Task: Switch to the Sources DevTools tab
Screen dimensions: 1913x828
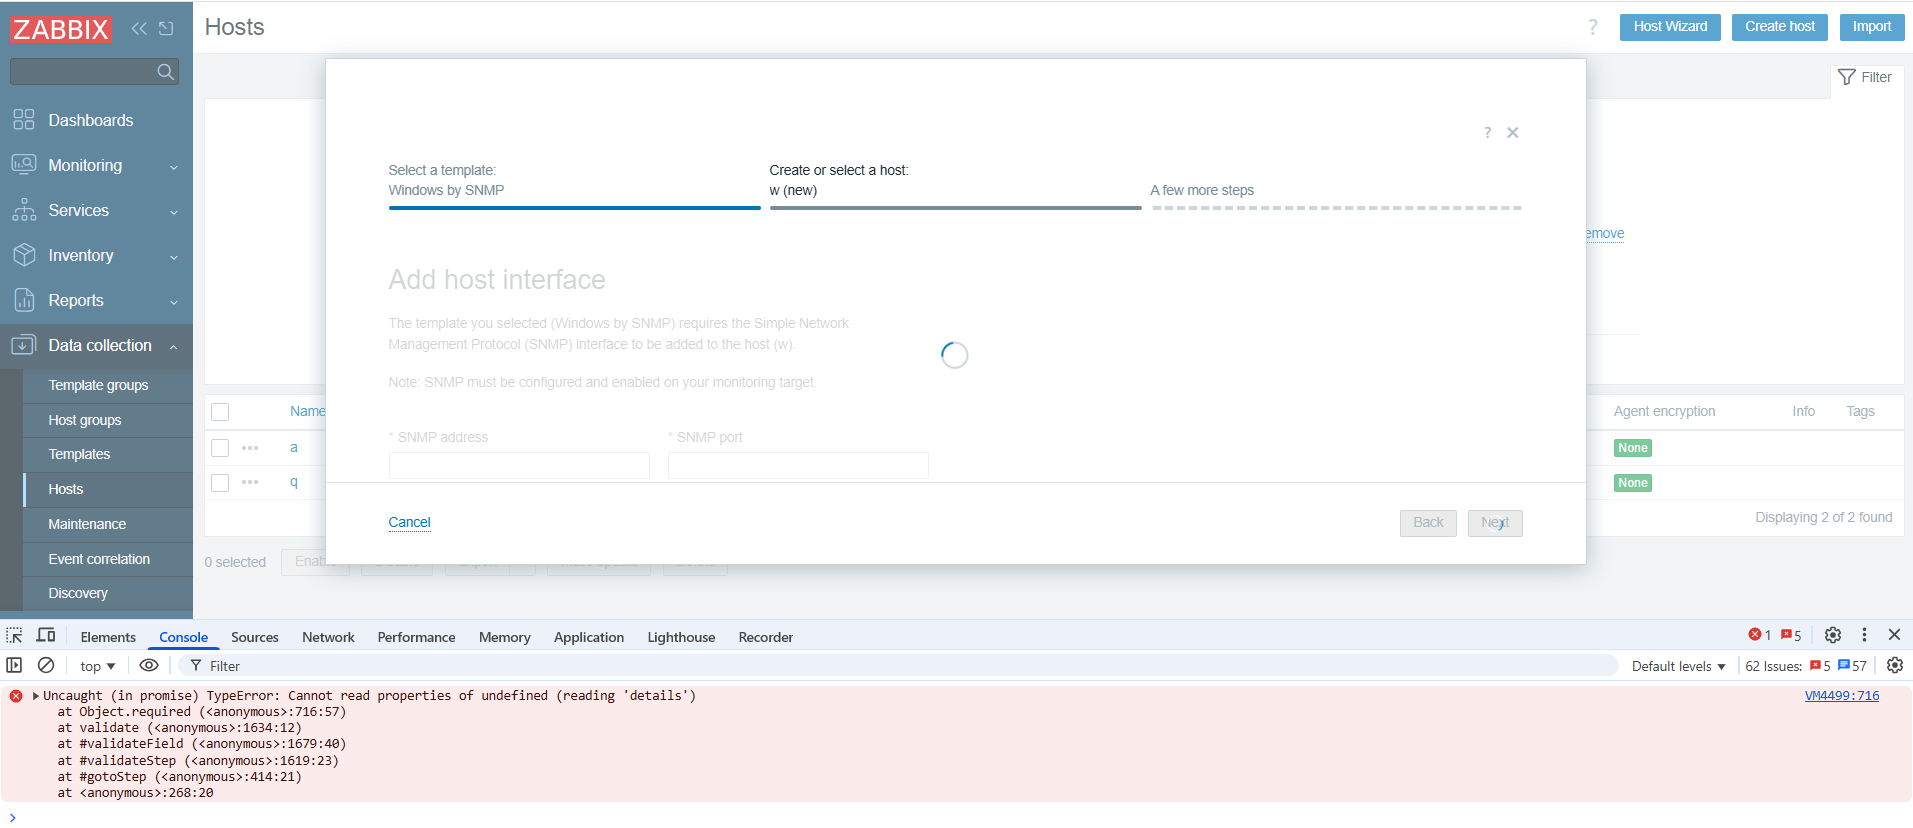Action: (x=255, y=637)
